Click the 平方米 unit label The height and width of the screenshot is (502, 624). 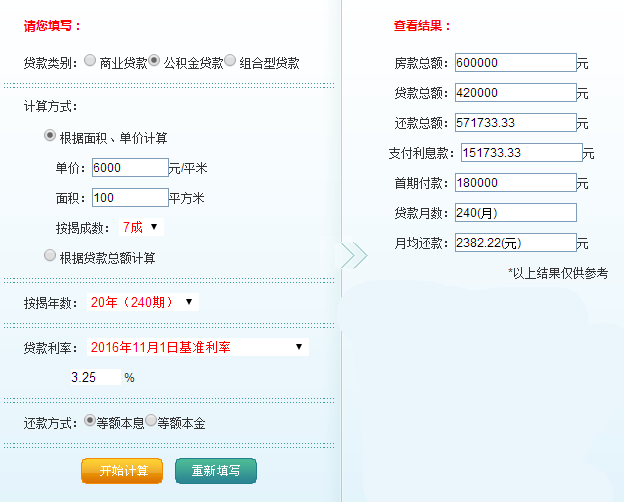pos(187,198)
